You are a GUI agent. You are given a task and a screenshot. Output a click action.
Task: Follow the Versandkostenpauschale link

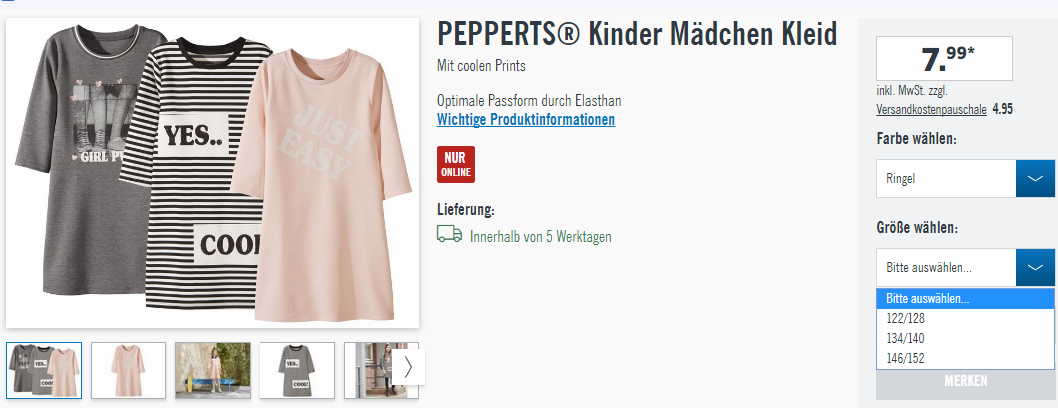tap(931, 109)
